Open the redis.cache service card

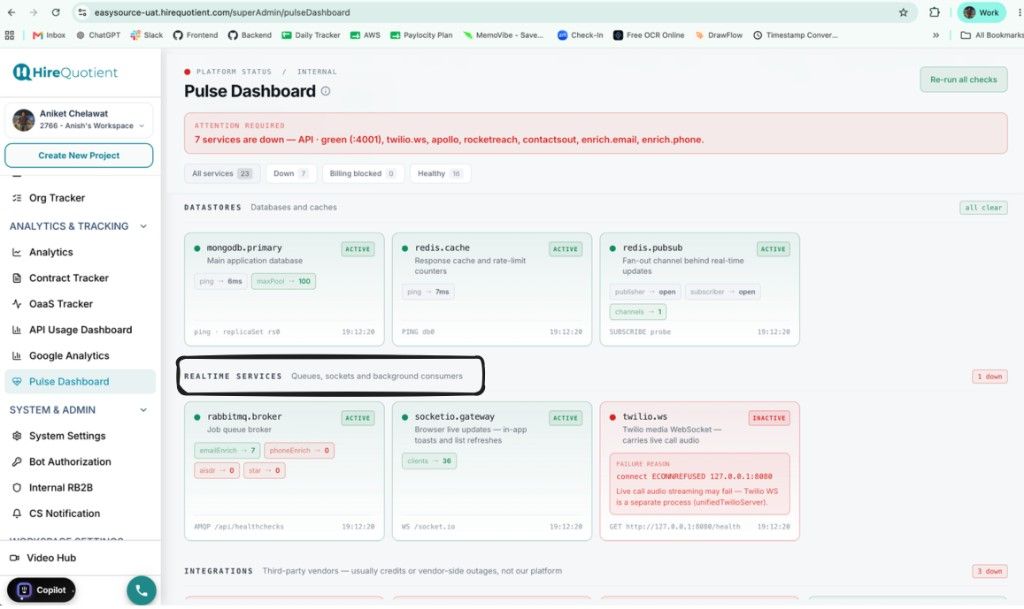tap(492, 289)
